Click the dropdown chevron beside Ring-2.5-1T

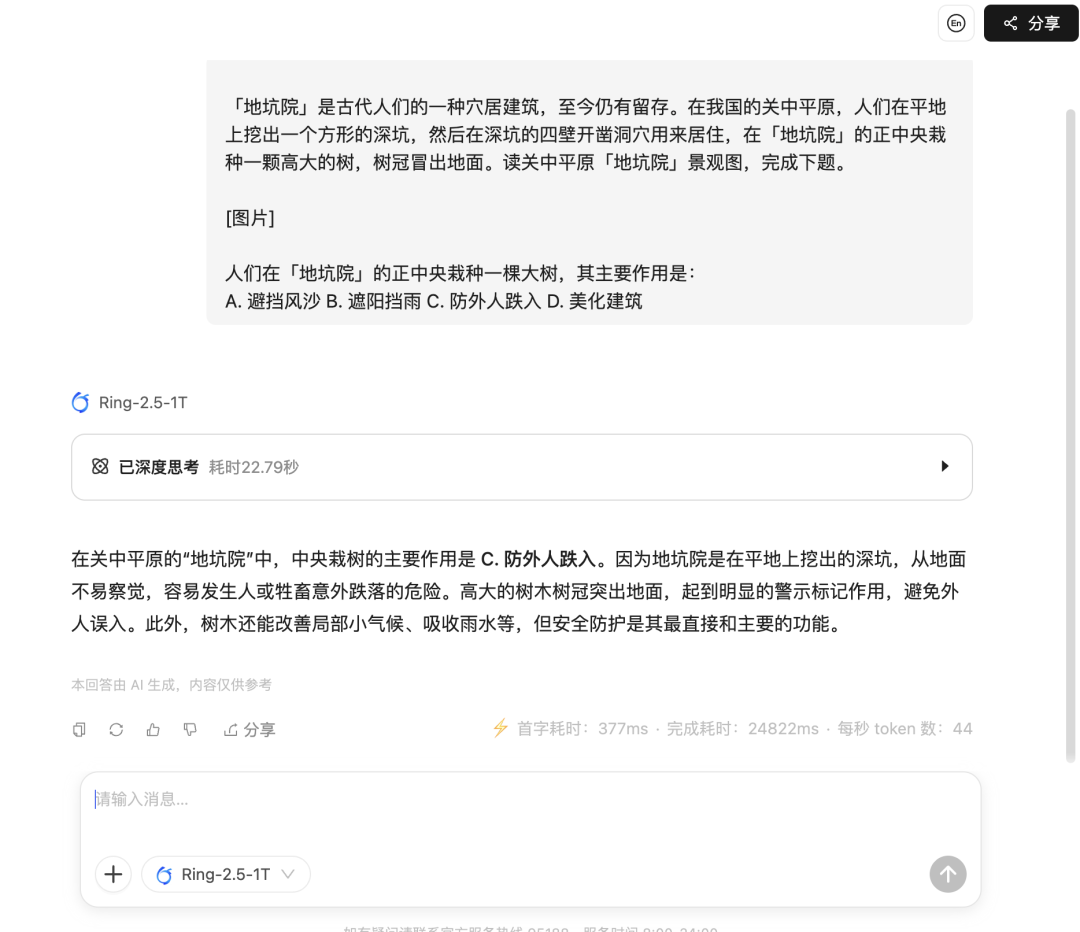(289, 874)
